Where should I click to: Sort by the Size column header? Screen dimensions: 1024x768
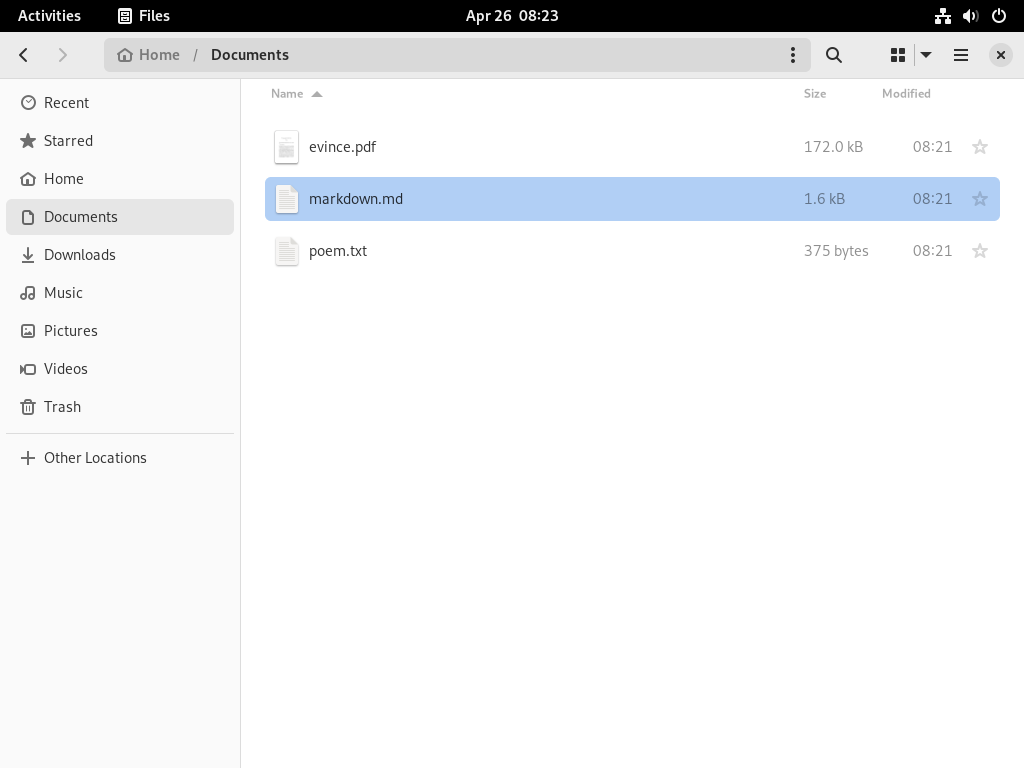814,93
